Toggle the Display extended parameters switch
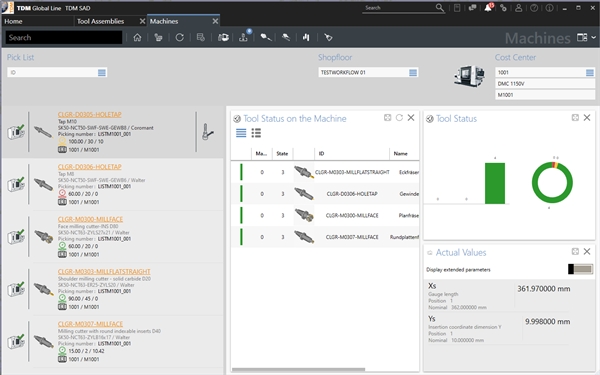 tap(580, 269)
